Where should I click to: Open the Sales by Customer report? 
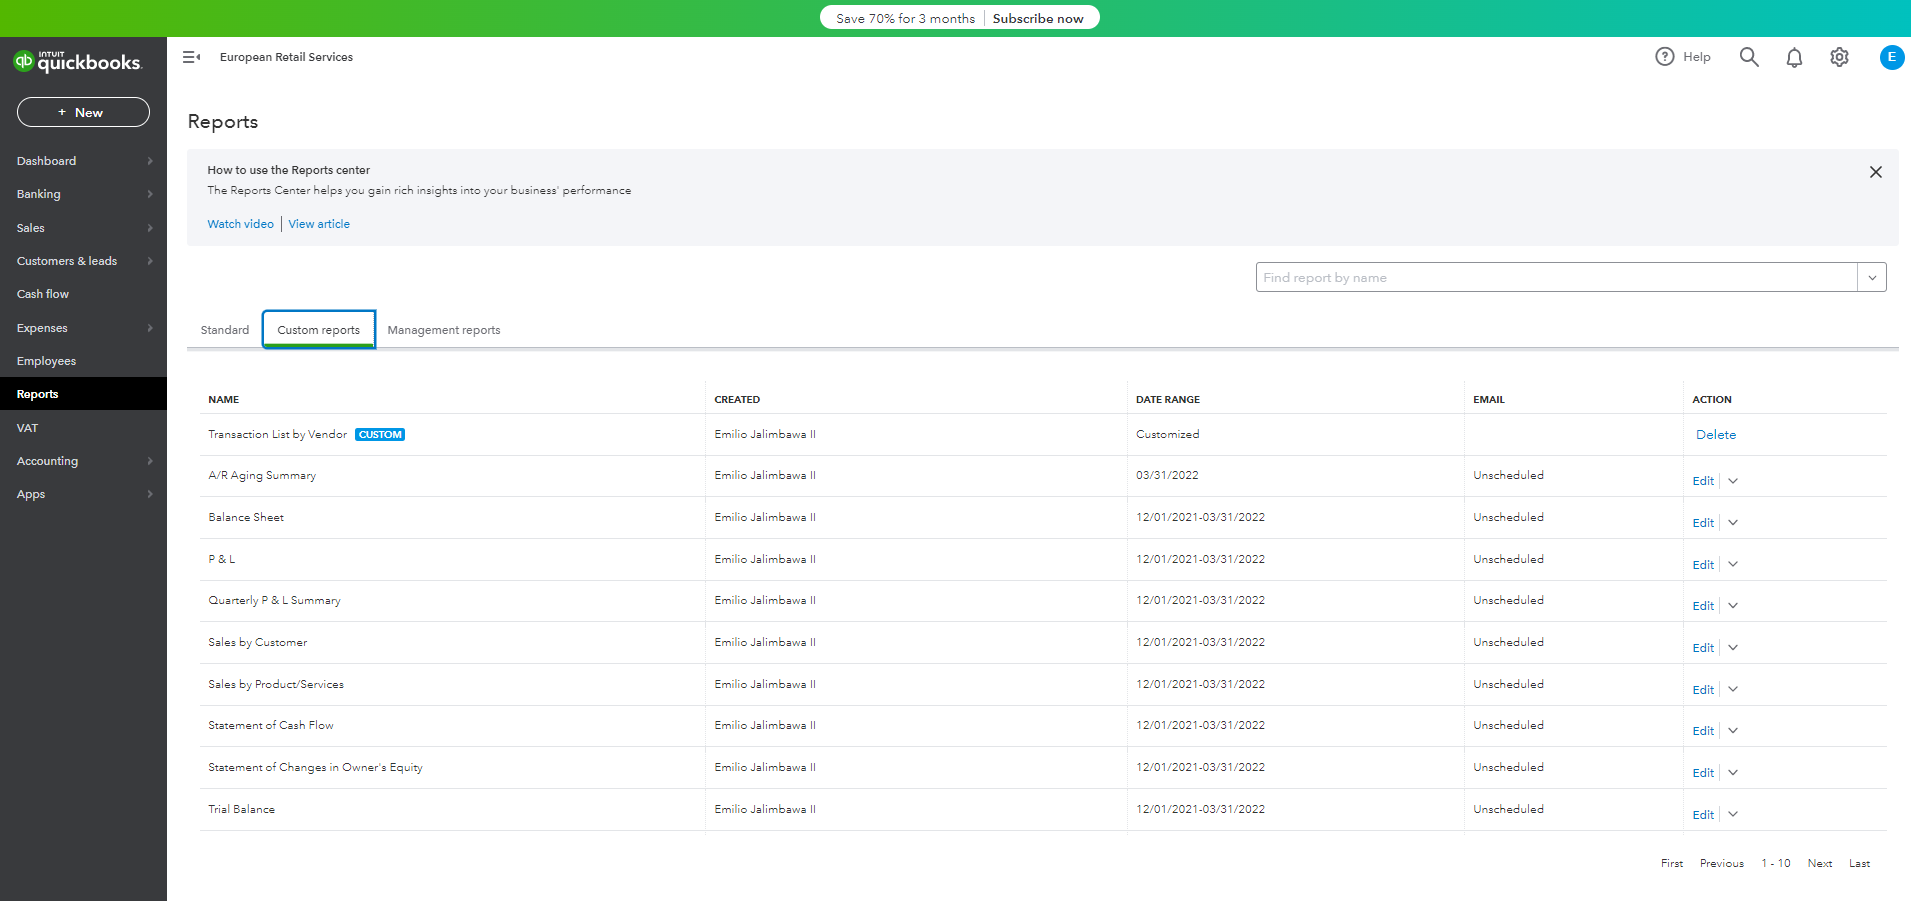[x=257, y=642]
